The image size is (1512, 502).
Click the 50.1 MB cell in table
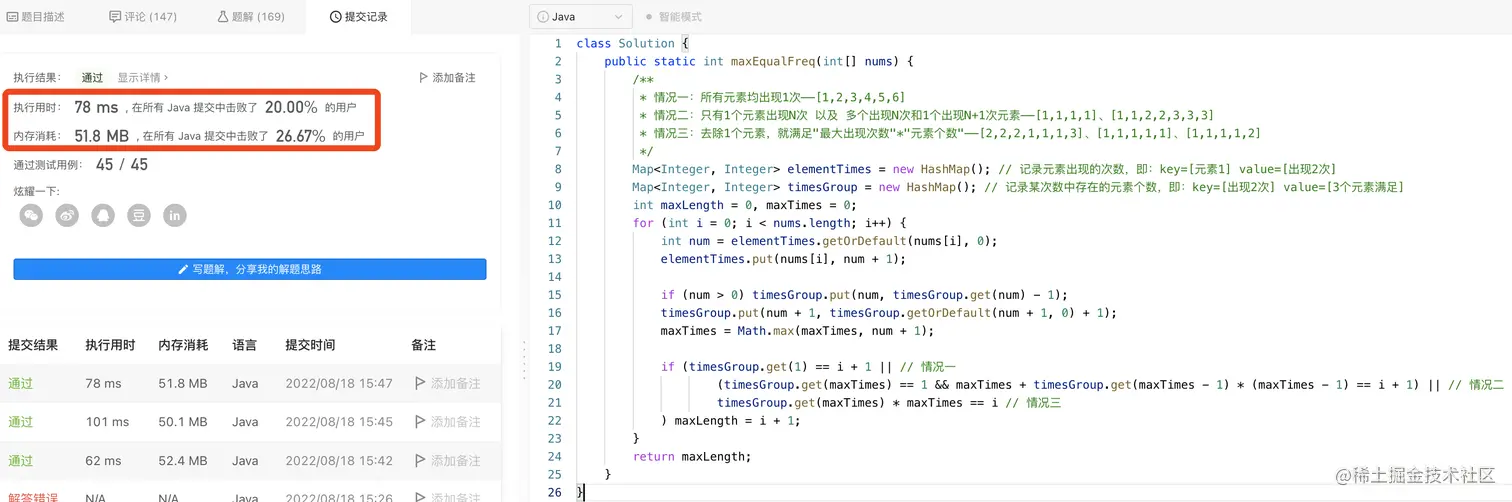pyautogui.click(x=183, y=422)
